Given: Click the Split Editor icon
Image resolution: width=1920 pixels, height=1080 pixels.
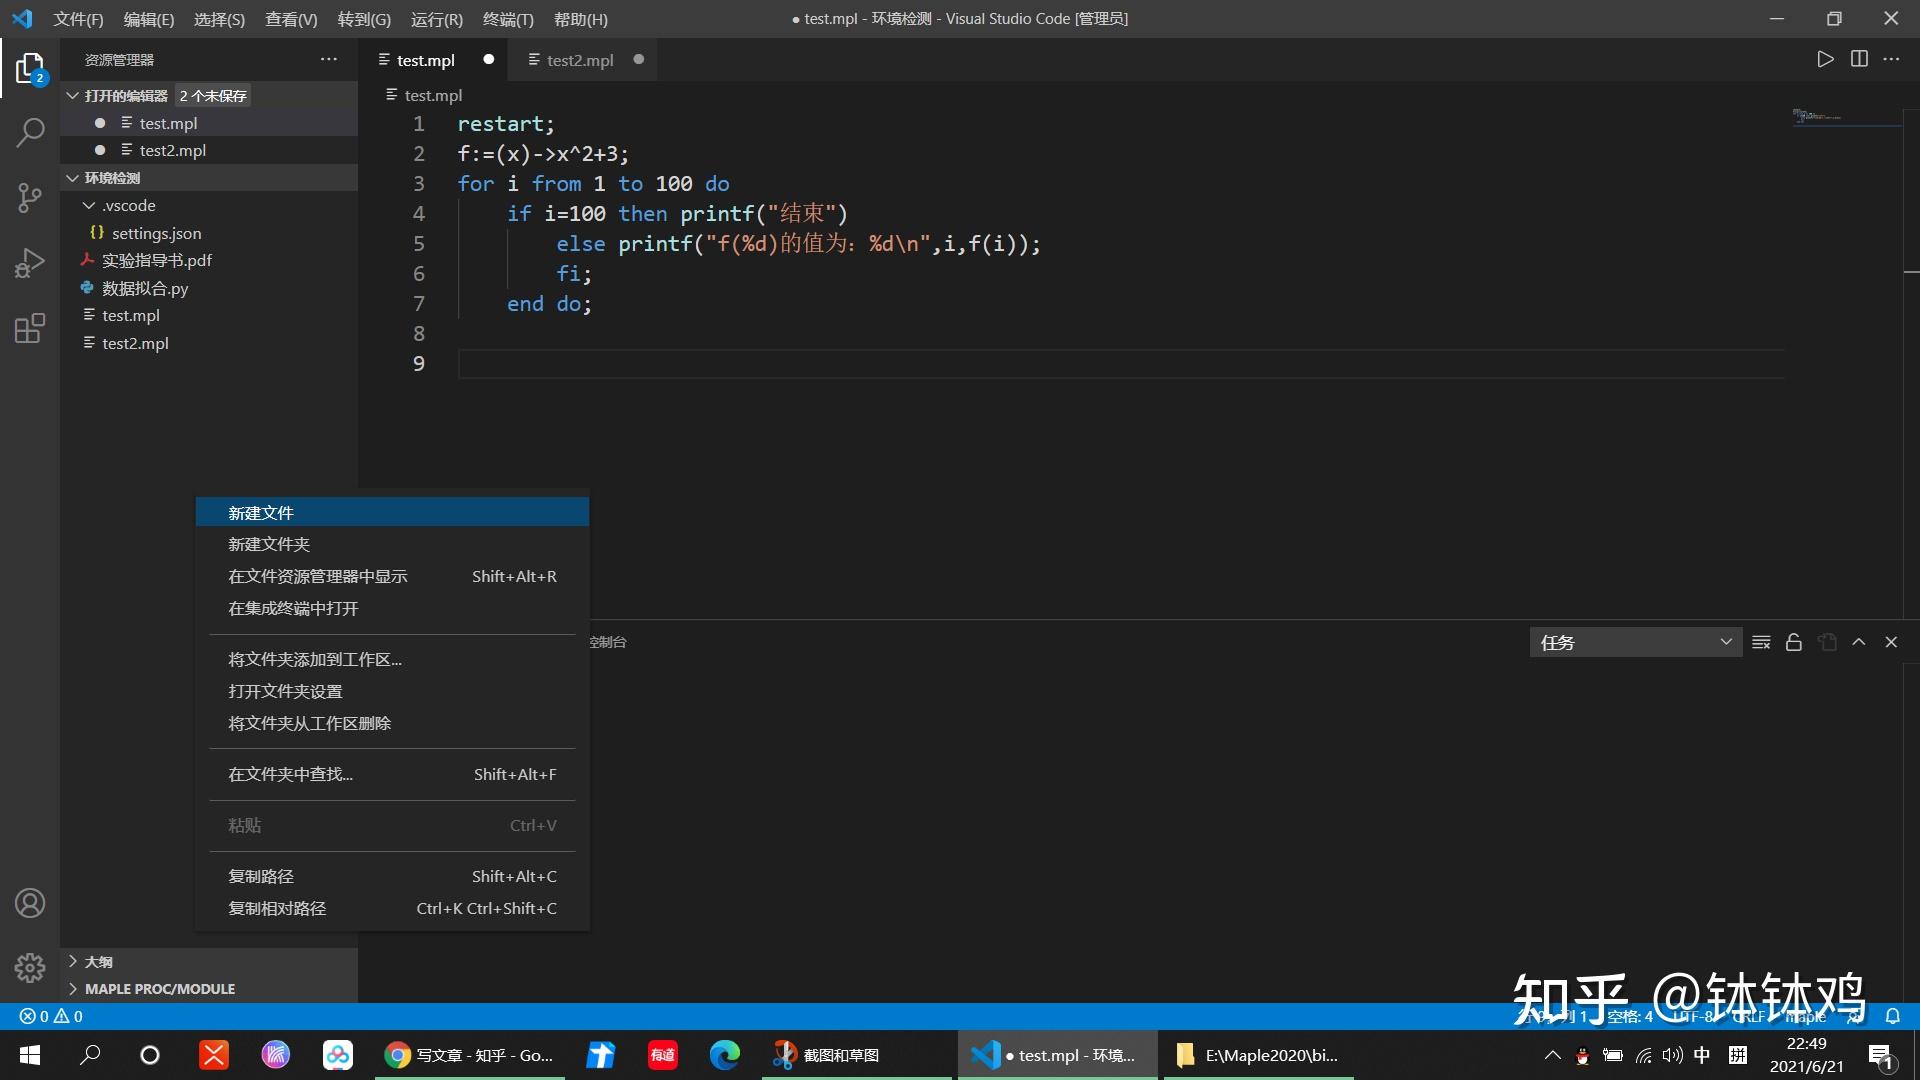Looking at the screenshot, I should pos(1859,59).
